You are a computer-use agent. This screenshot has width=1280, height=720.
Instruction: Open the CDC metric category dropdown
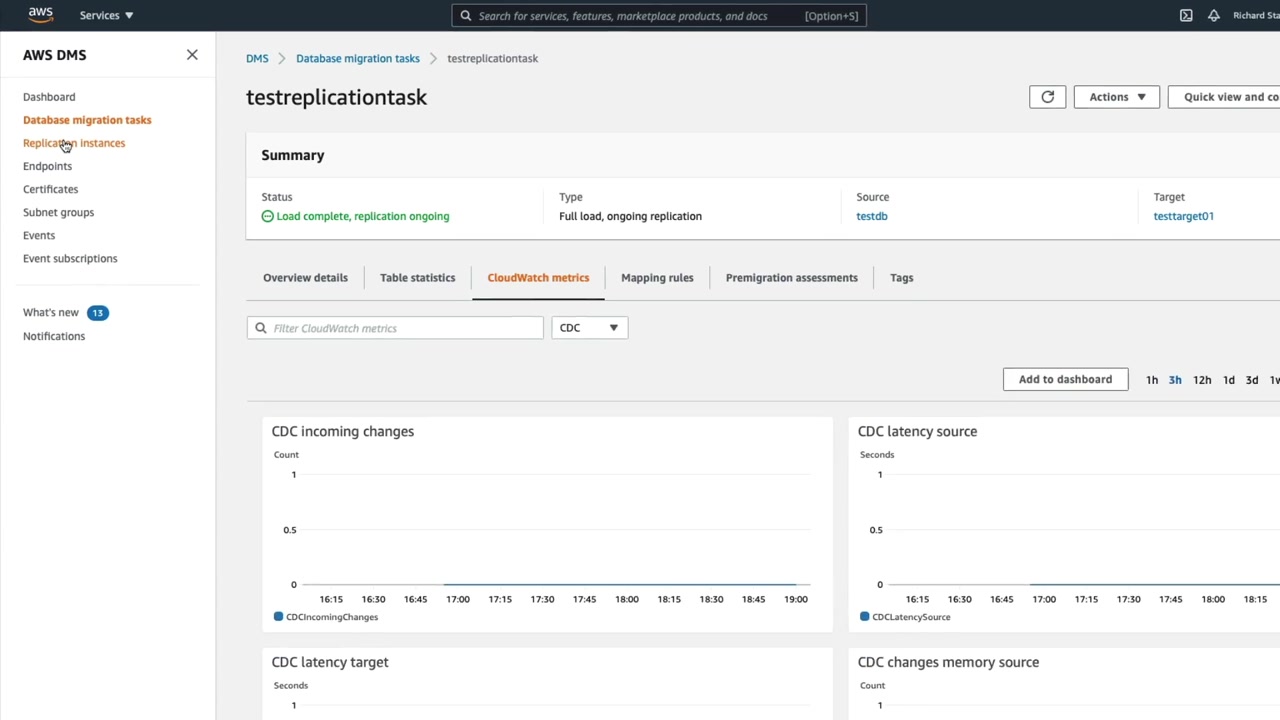pos(589,328)
